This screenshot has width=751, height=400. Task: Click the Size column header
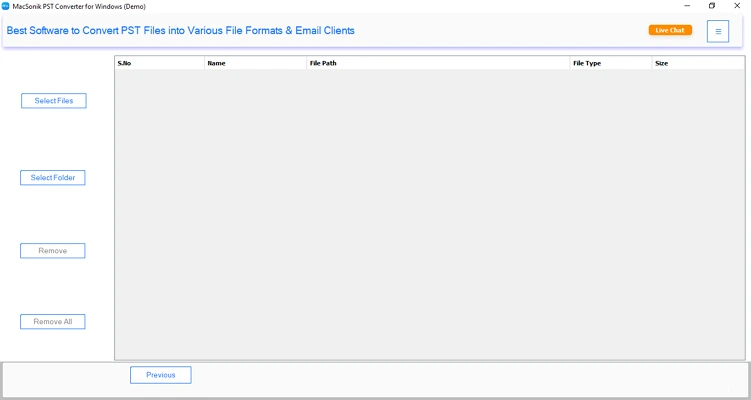pyautogui.click(x=698, y=63)
